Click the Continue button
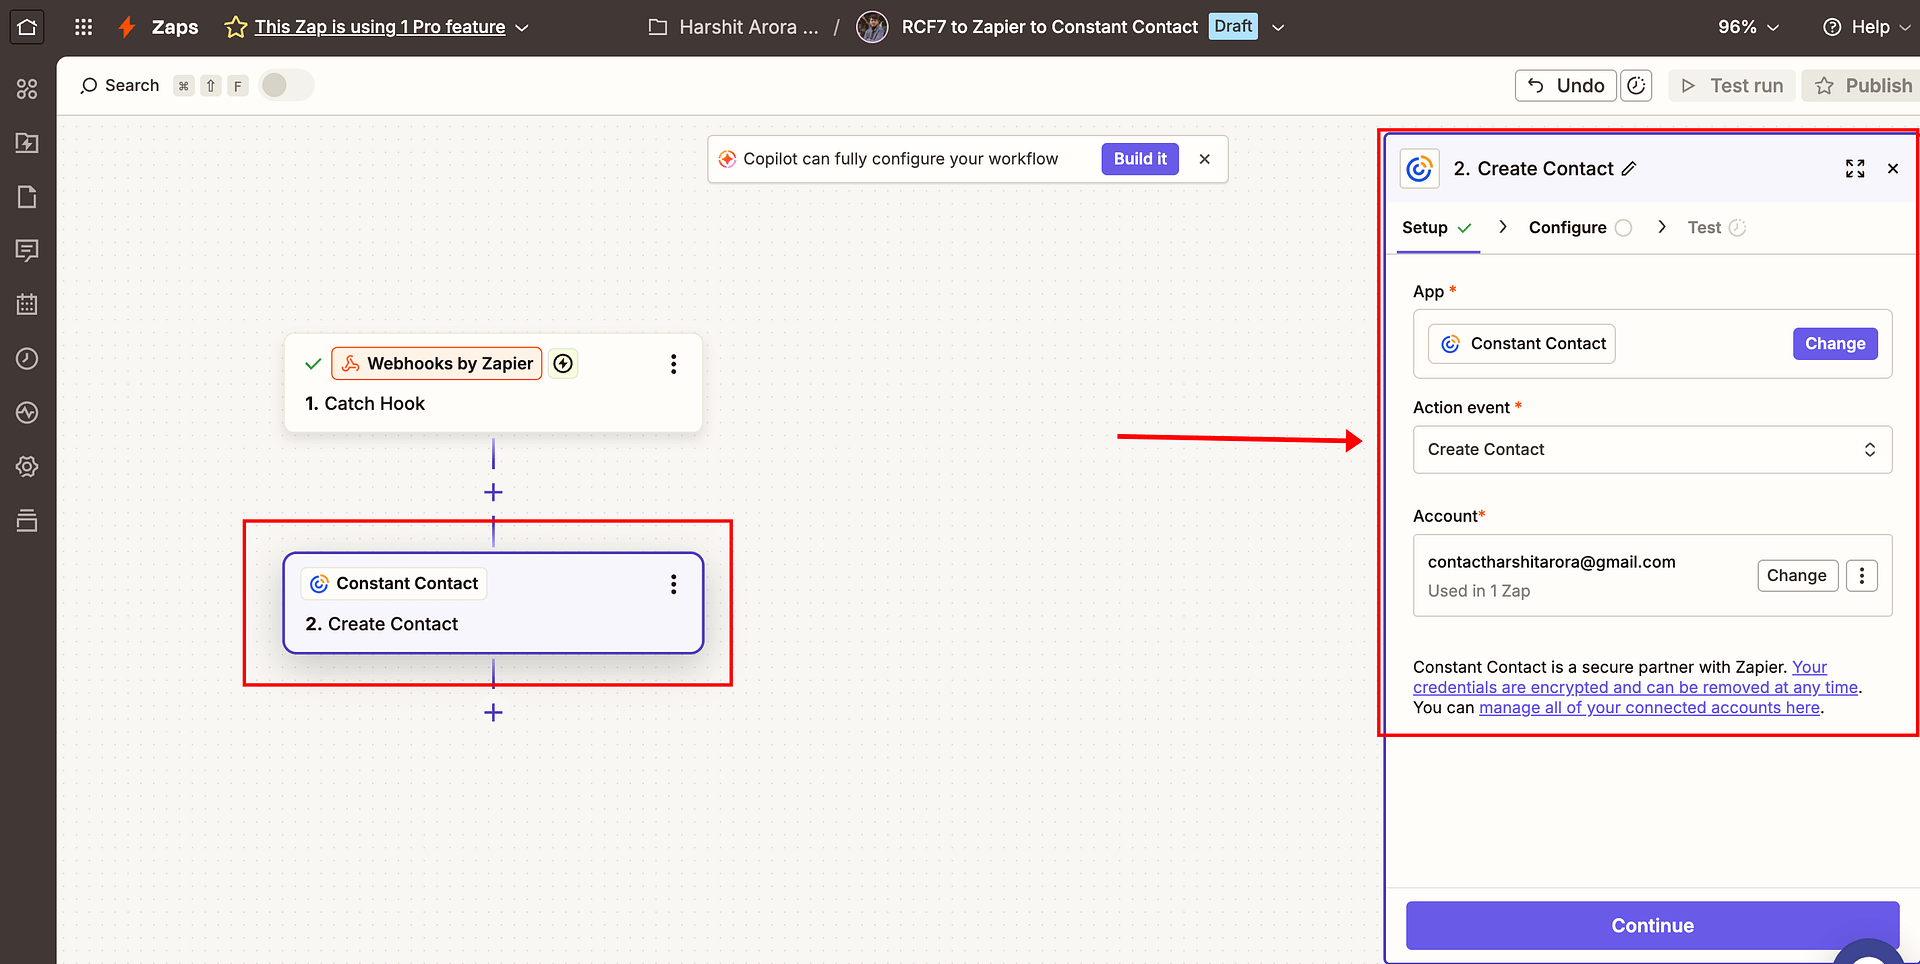 (1652, 926)
